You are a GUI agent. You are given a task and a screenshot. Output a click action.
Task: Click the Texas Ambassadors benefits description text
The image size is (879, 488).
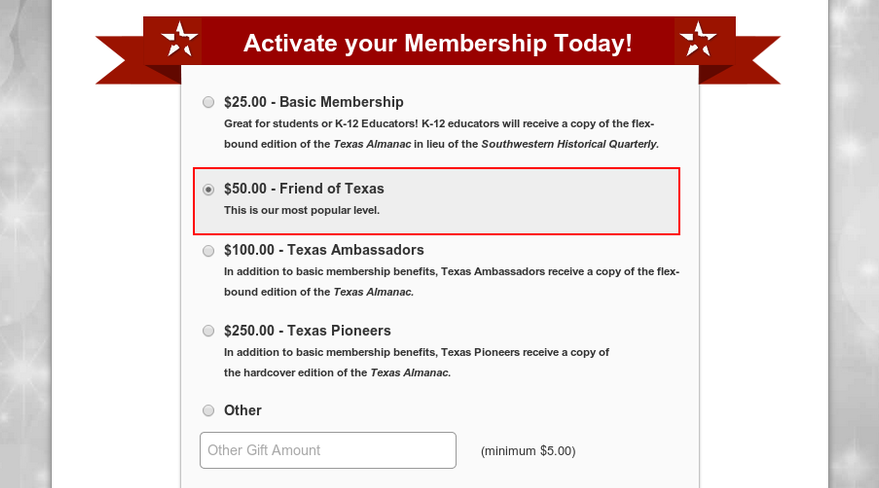(x=451, y=271)
